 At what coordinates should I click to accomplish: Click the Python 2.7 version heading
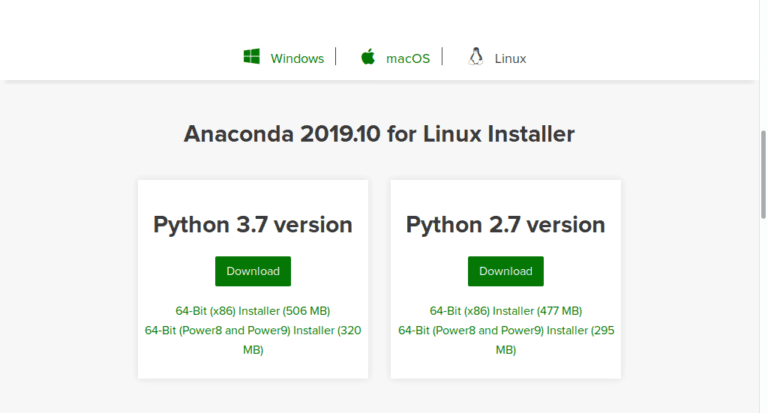point(505,225)
